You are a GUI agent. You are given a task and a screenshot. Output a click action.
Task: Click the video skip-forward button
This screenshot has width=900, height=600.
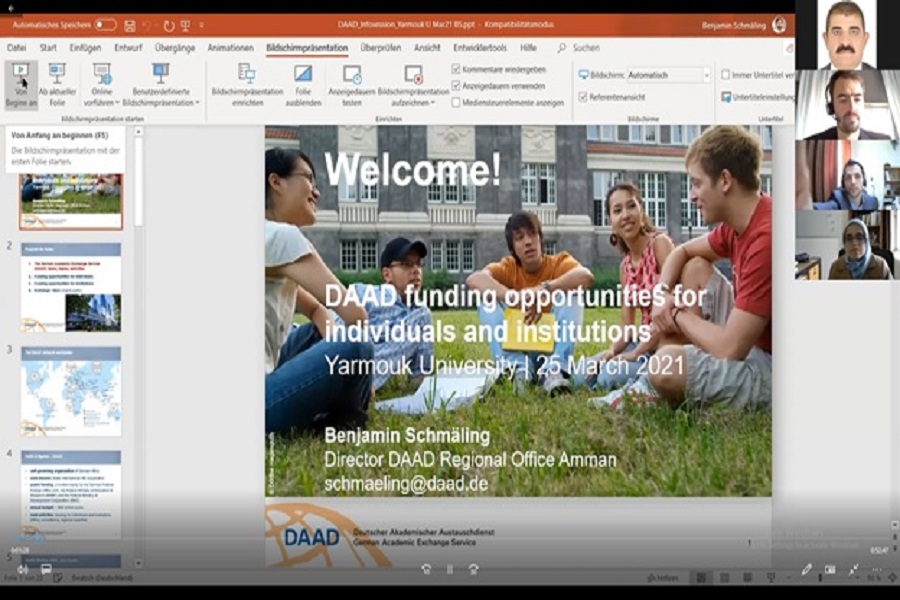click(474, 569)
